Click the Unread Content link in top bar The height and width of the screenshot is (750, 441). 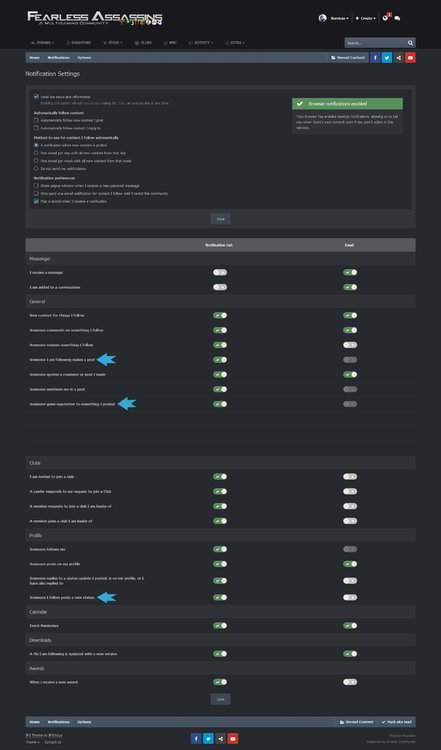pyautogui.click(x=347, y=57)
